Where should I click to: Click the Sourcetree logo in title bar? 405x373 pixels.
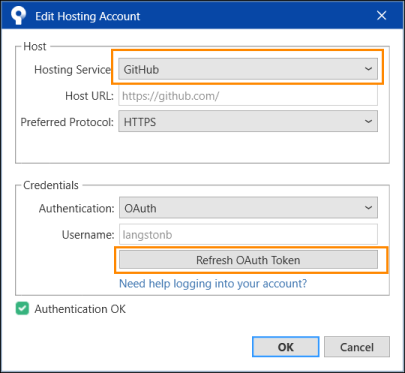click(x=18, y=15)
